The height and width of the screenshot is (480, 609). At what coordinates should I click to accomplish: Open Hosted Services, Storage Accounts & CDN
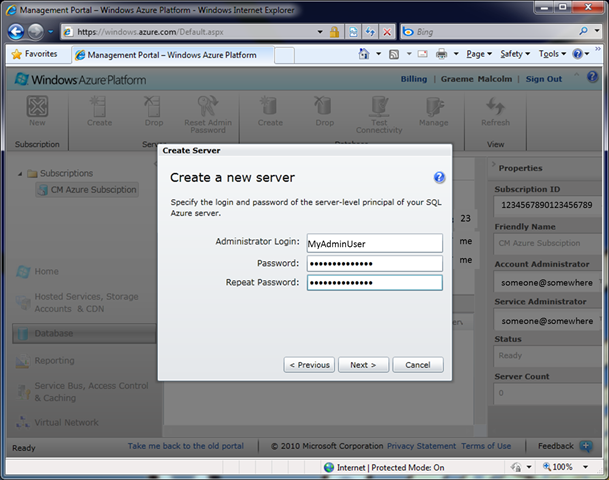pos(77,303)
